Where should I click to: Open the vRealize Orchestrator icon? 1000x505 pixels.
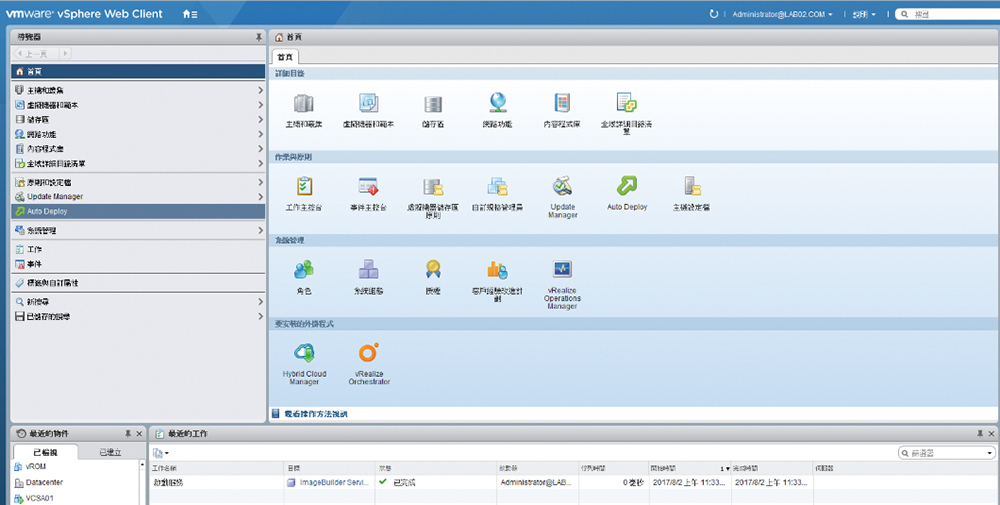coord(369,353)
